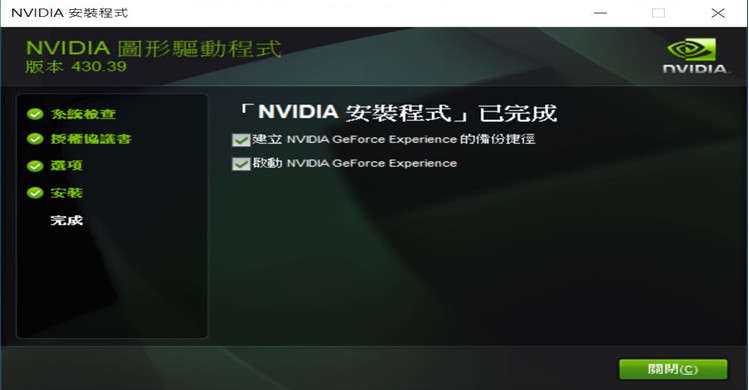Viewport: 749px width, 390px height.
Task: Click the green checkmark icon next to 安裝
Action: [35, 193]
